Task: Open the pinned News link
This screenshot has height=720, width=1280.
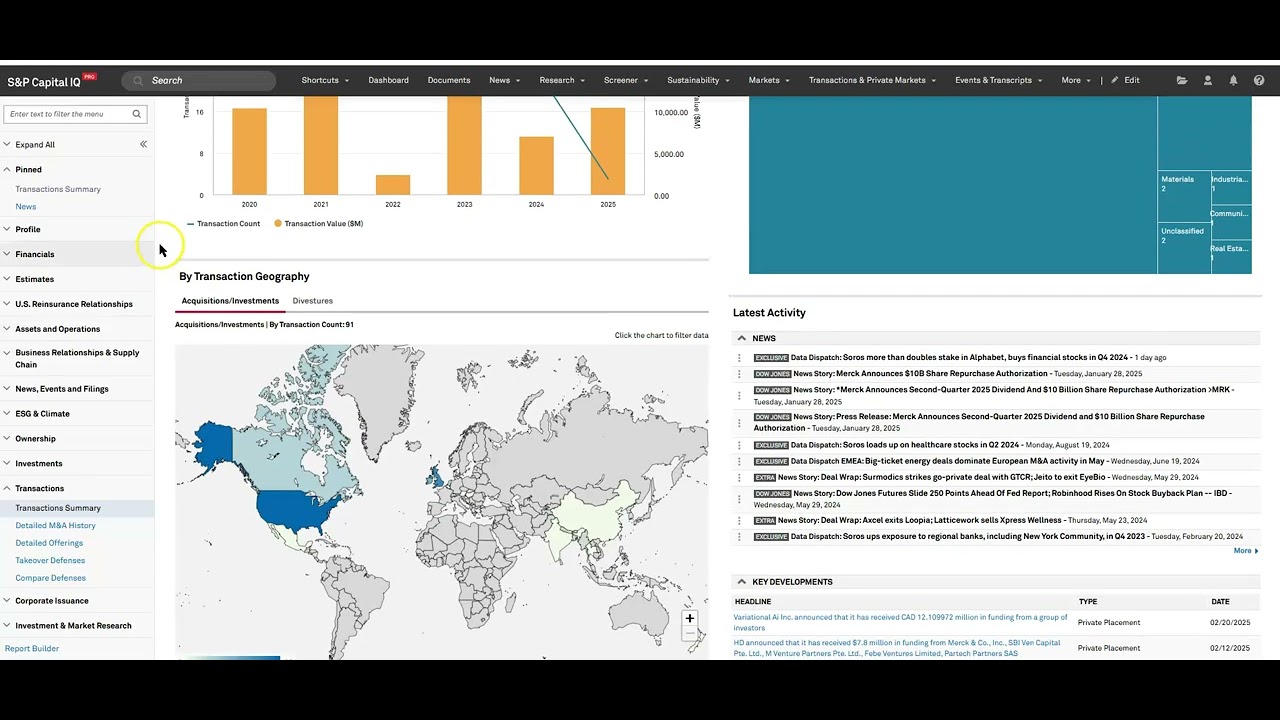Action: (x=26, y=207)
